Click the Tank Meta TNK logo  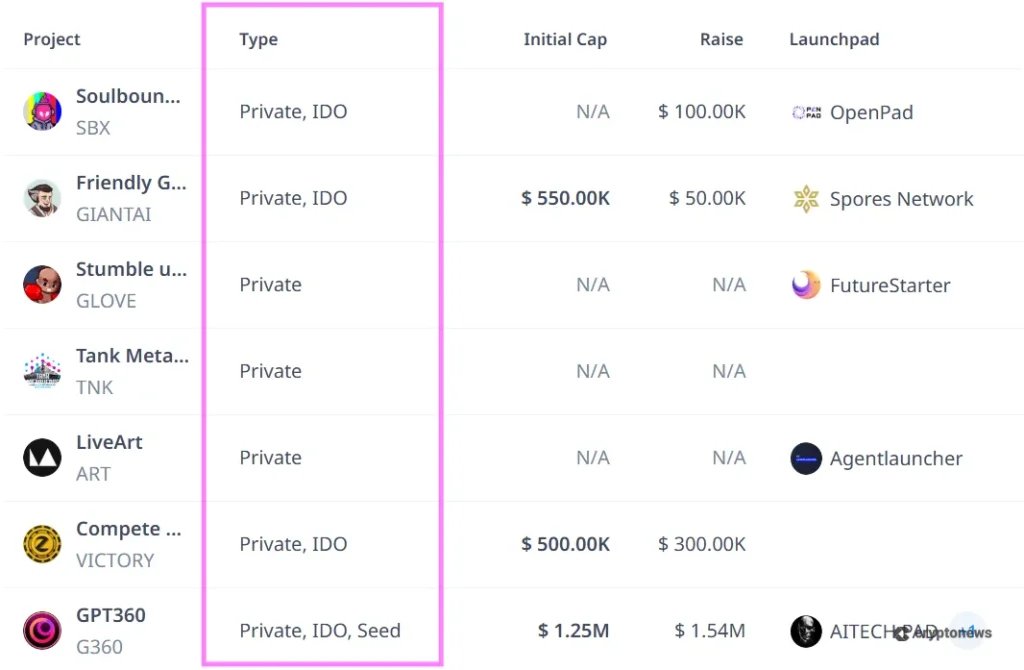pos(41,370)
